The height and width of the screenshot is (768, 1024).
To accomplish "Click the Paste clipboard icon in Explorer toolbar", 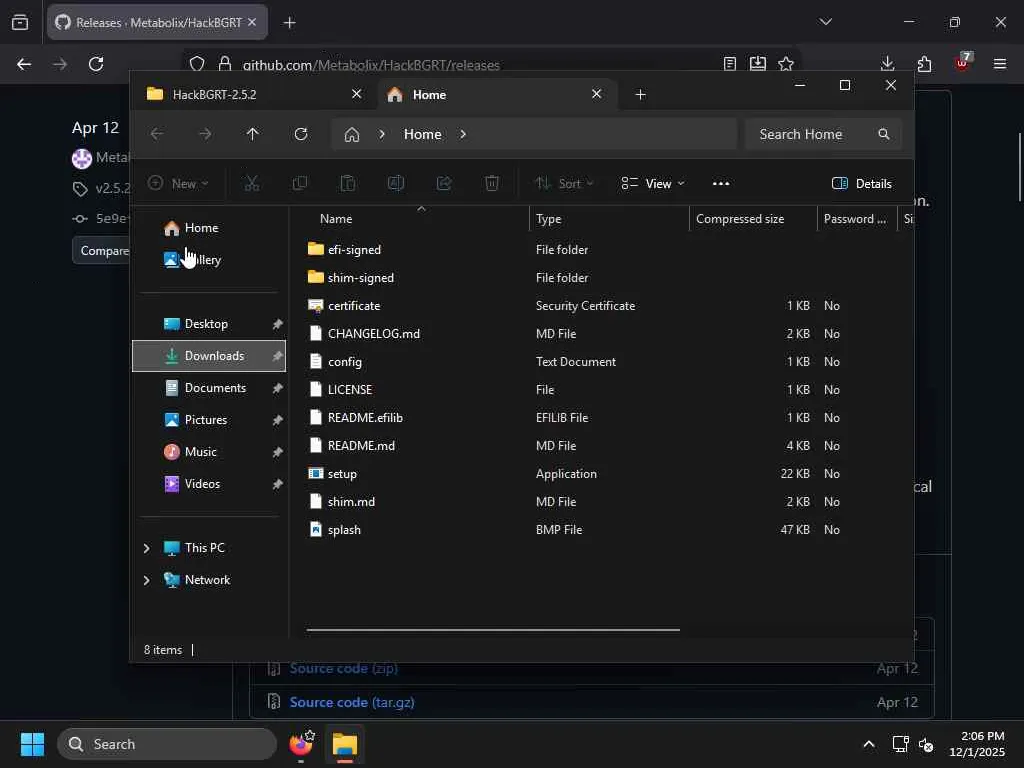I will 348,184.
